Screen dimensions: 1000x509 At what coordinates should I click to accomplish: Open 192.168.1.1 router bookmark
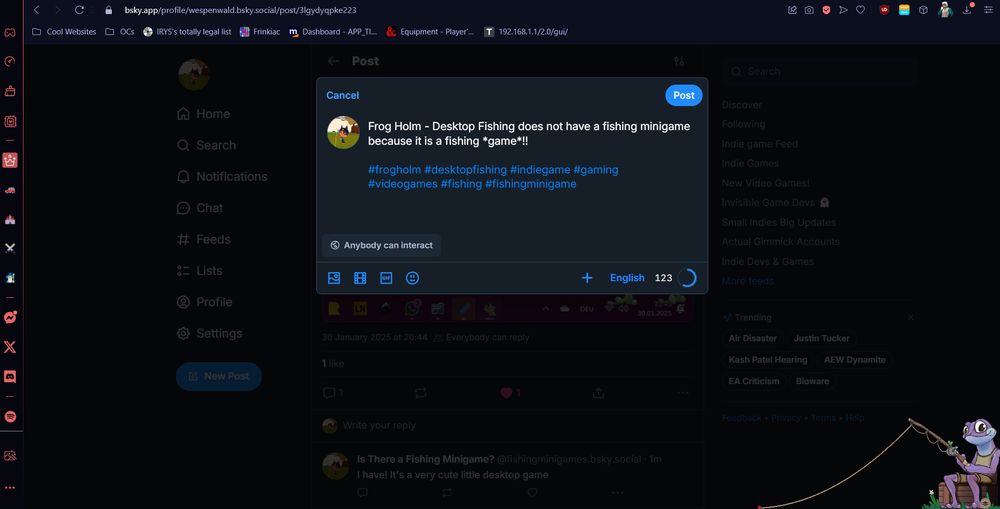coord(526,31)
